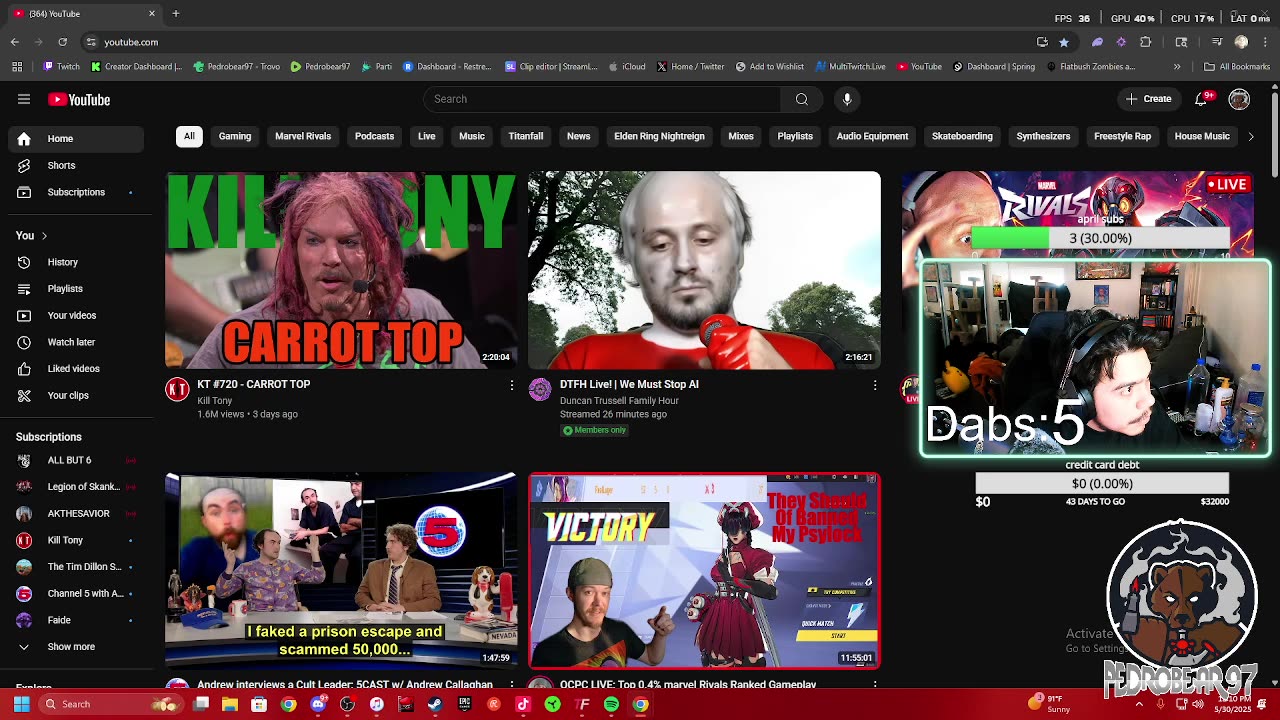Screen dimensions: 1280x720
Task: Open the Chrome apps grid icon
Action: 17,67
